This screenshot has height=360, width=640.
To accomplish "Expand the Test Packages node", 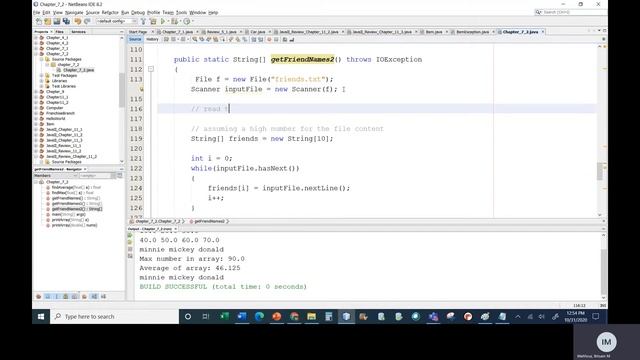I will 41,76.
